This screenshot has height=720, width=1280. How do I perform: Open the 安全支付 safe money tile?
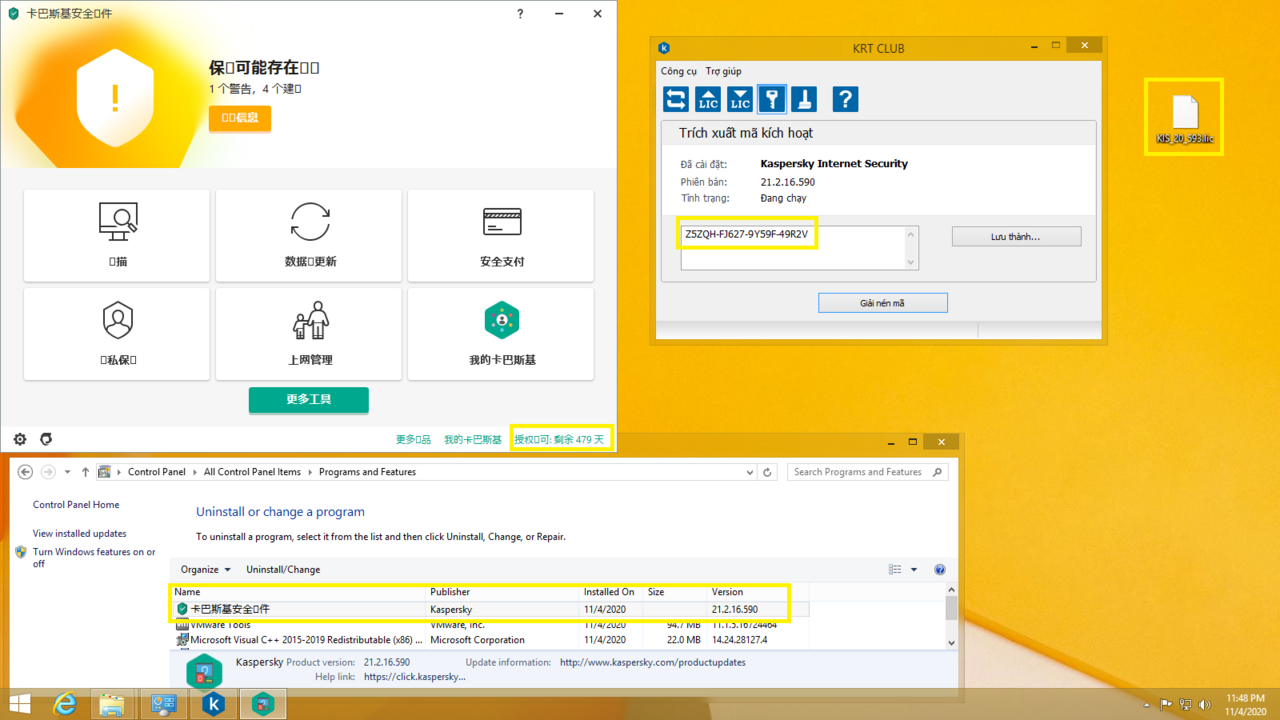(502, 236)
